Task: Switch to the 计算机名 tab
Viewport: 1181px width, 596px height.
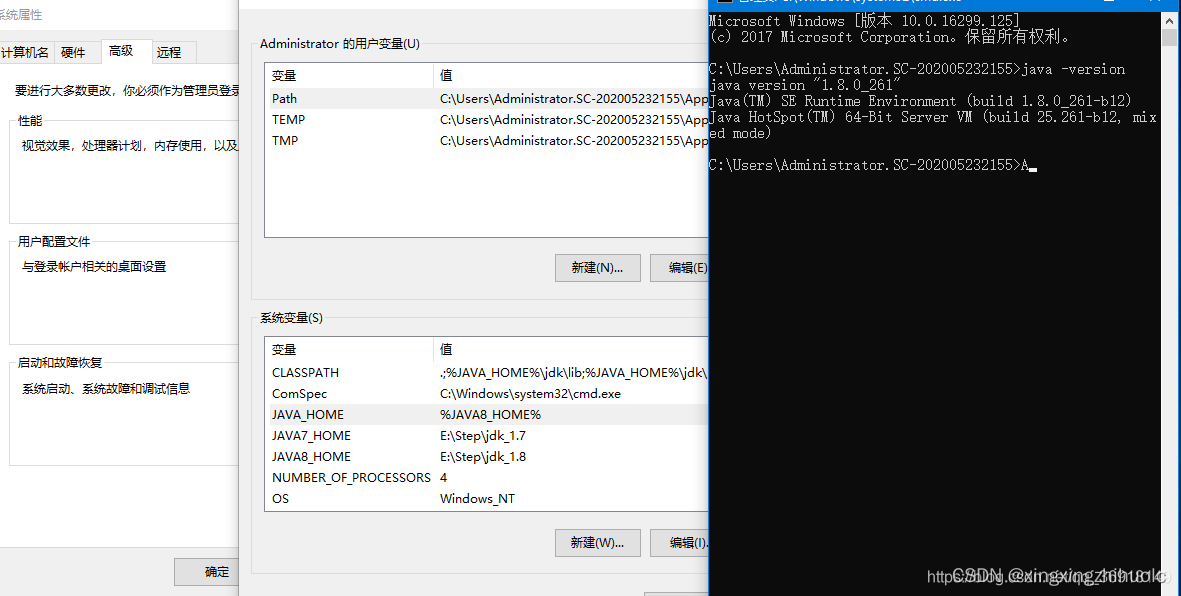Action: [x=25, y=52]
